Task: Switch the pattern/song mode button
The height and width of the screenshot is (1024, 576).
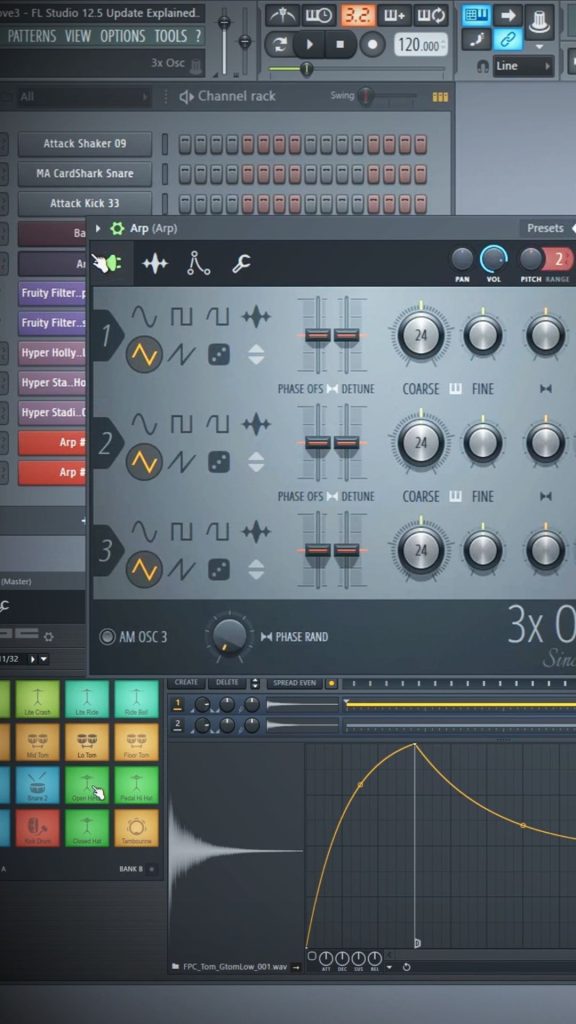Action: (280, 45)
